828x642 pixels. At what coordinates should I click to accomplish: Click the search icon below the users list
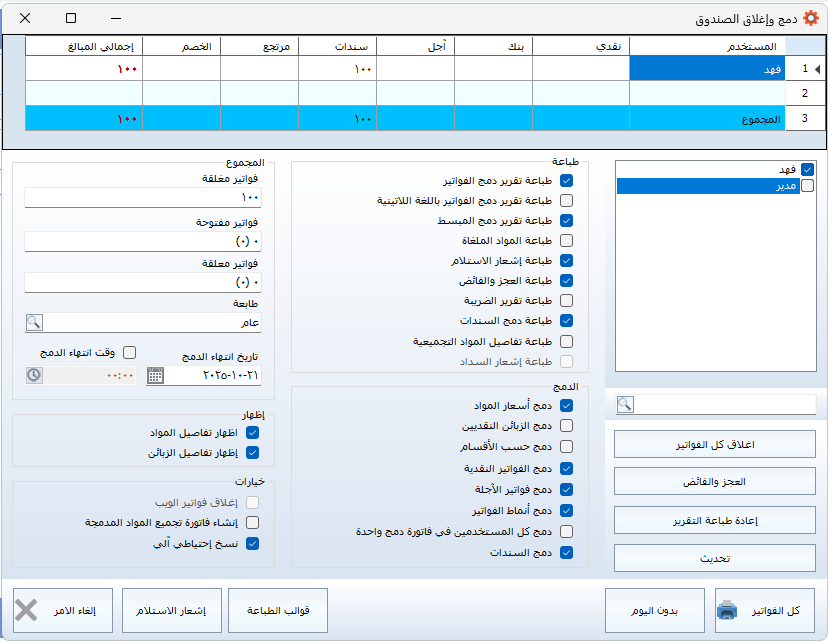point(626,404)
